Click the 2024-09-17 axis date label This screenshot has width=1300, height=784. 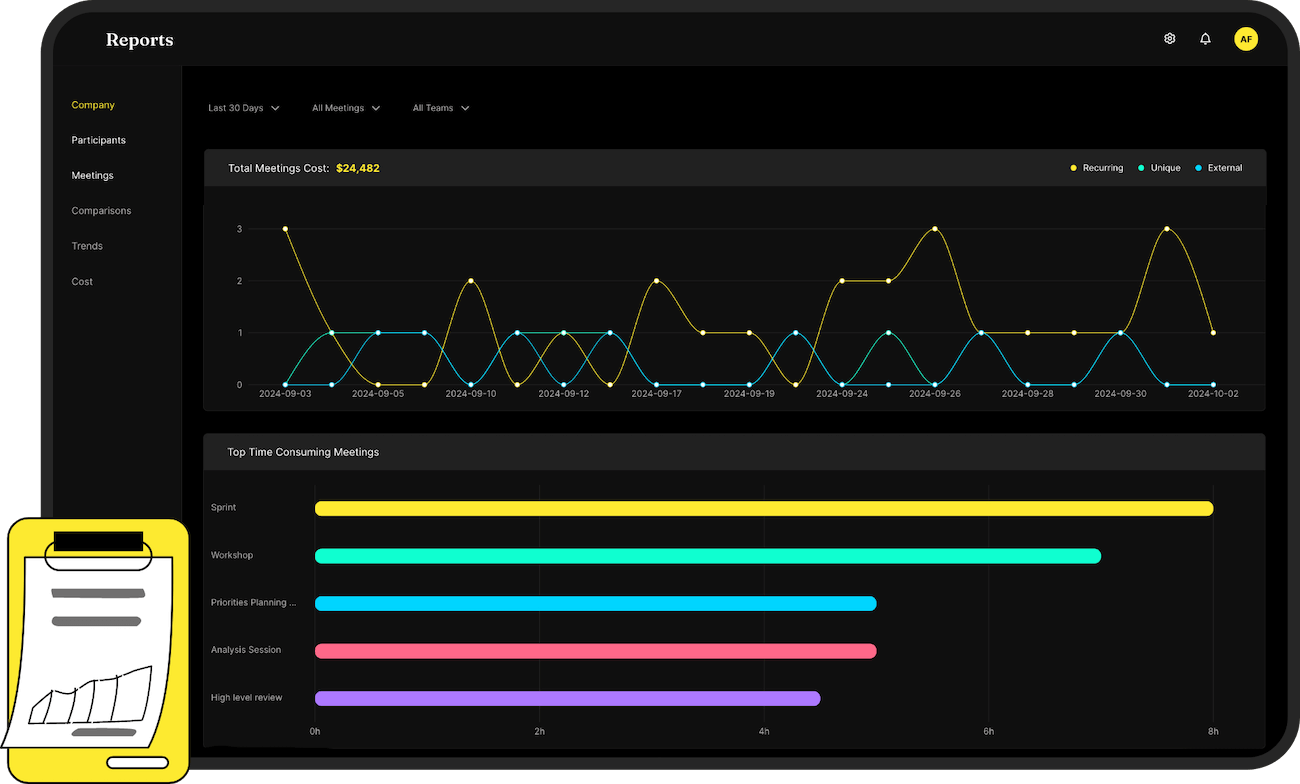point(656,394)
